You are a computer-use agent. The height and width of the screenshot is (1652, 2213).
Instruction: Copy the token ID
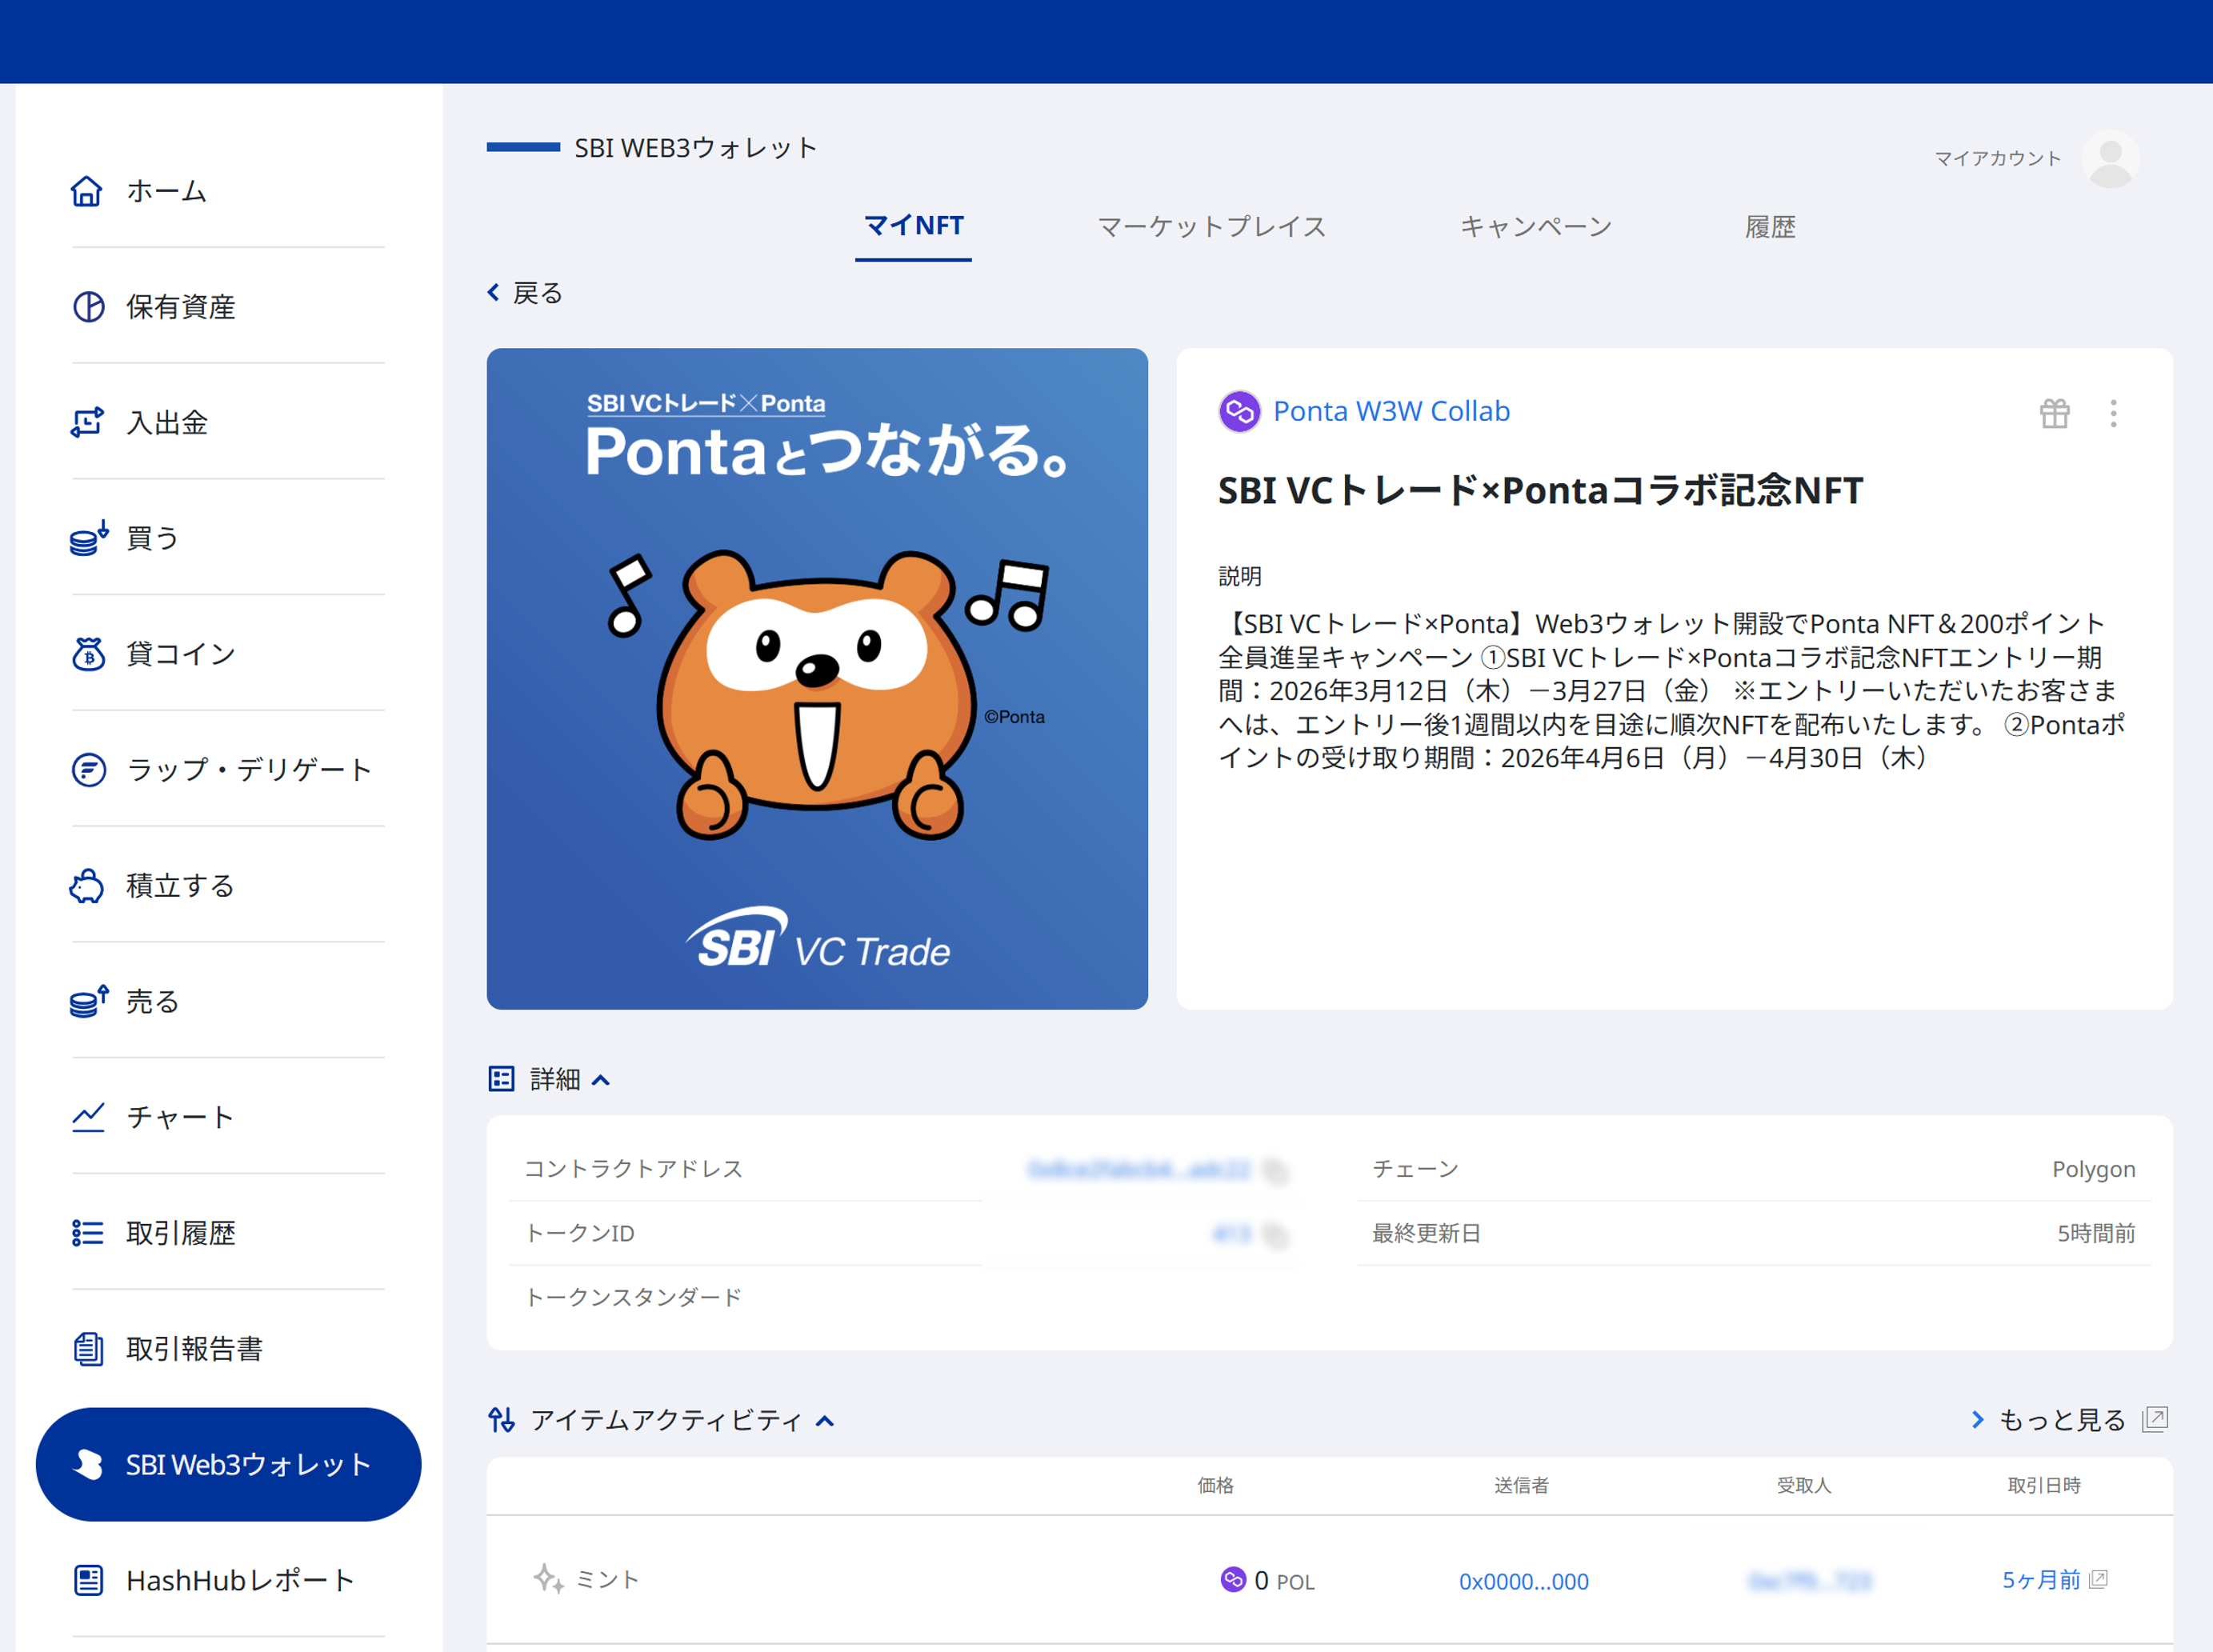click(x=1275, y=1235)
